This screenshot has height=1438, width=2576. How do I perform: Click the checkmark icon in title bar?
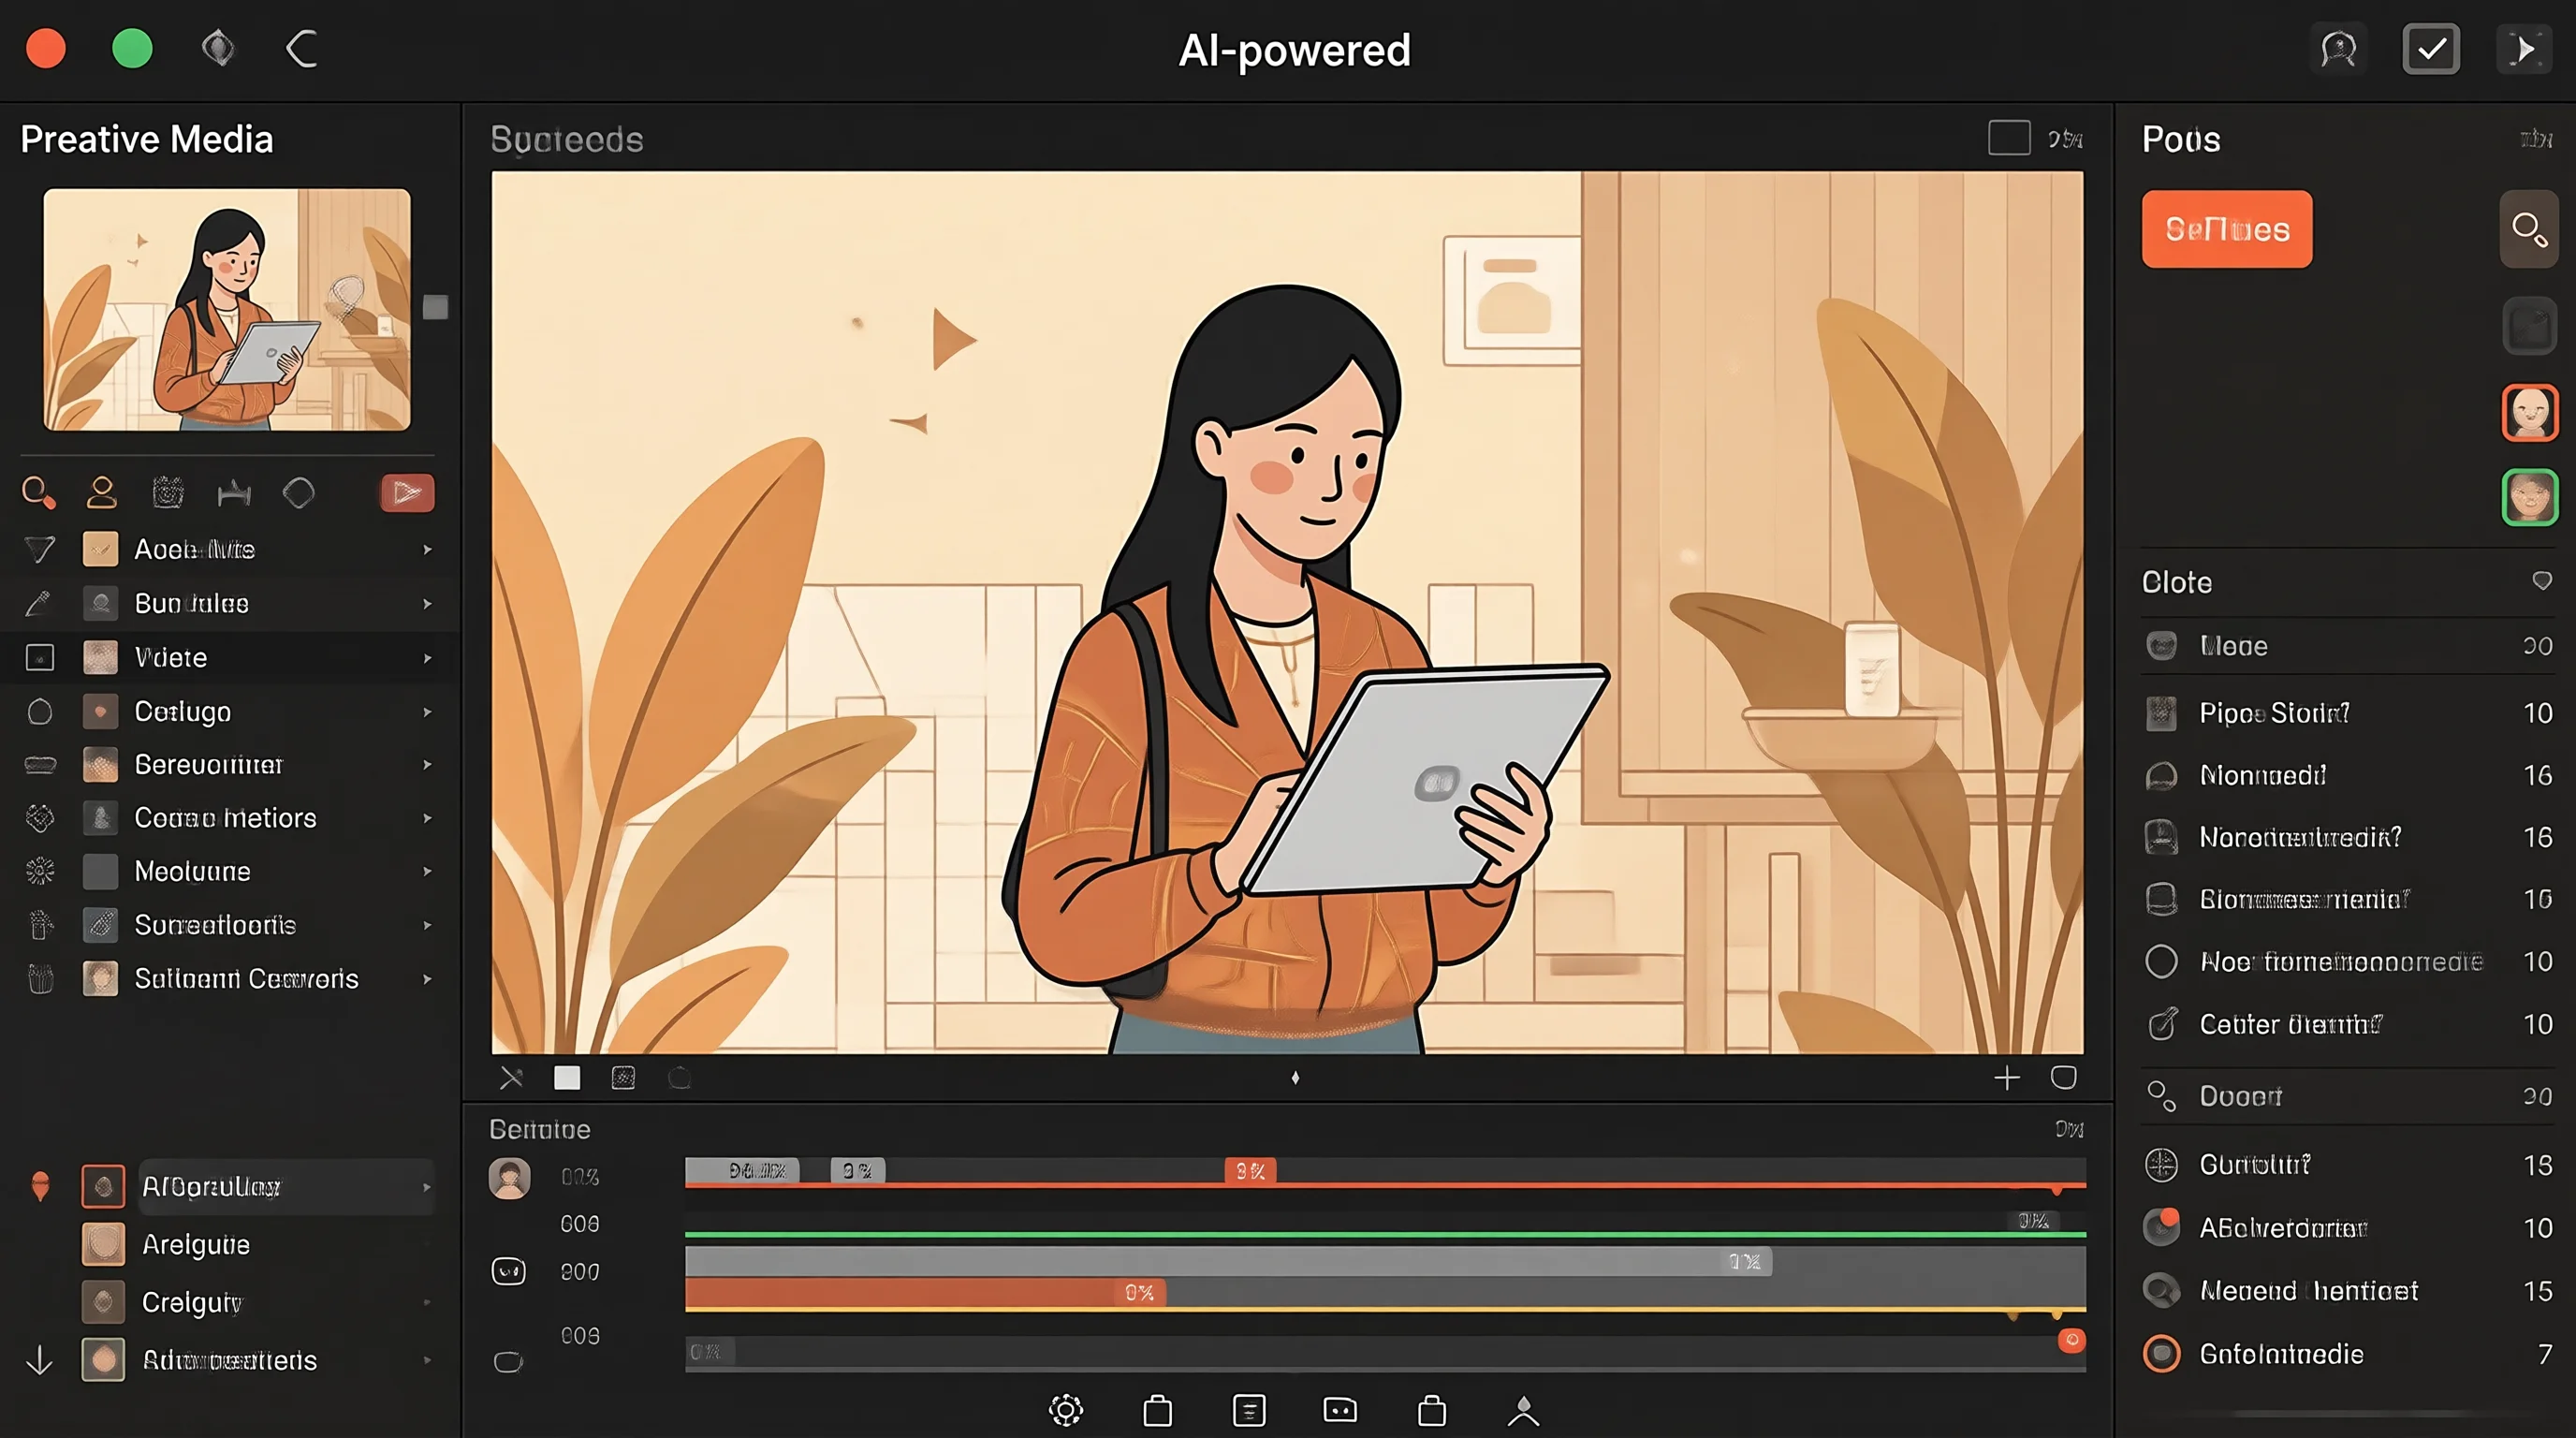pos(2431,49)
